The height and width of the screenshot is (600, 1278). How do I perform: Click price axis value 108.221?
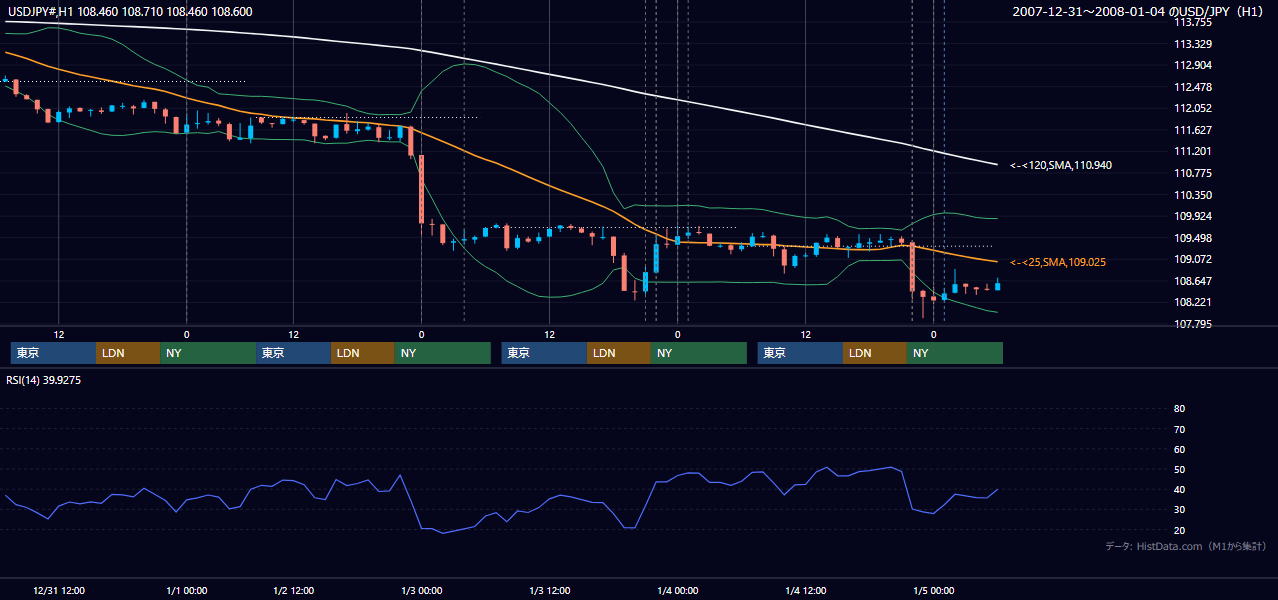click(x=1192, y=302)
